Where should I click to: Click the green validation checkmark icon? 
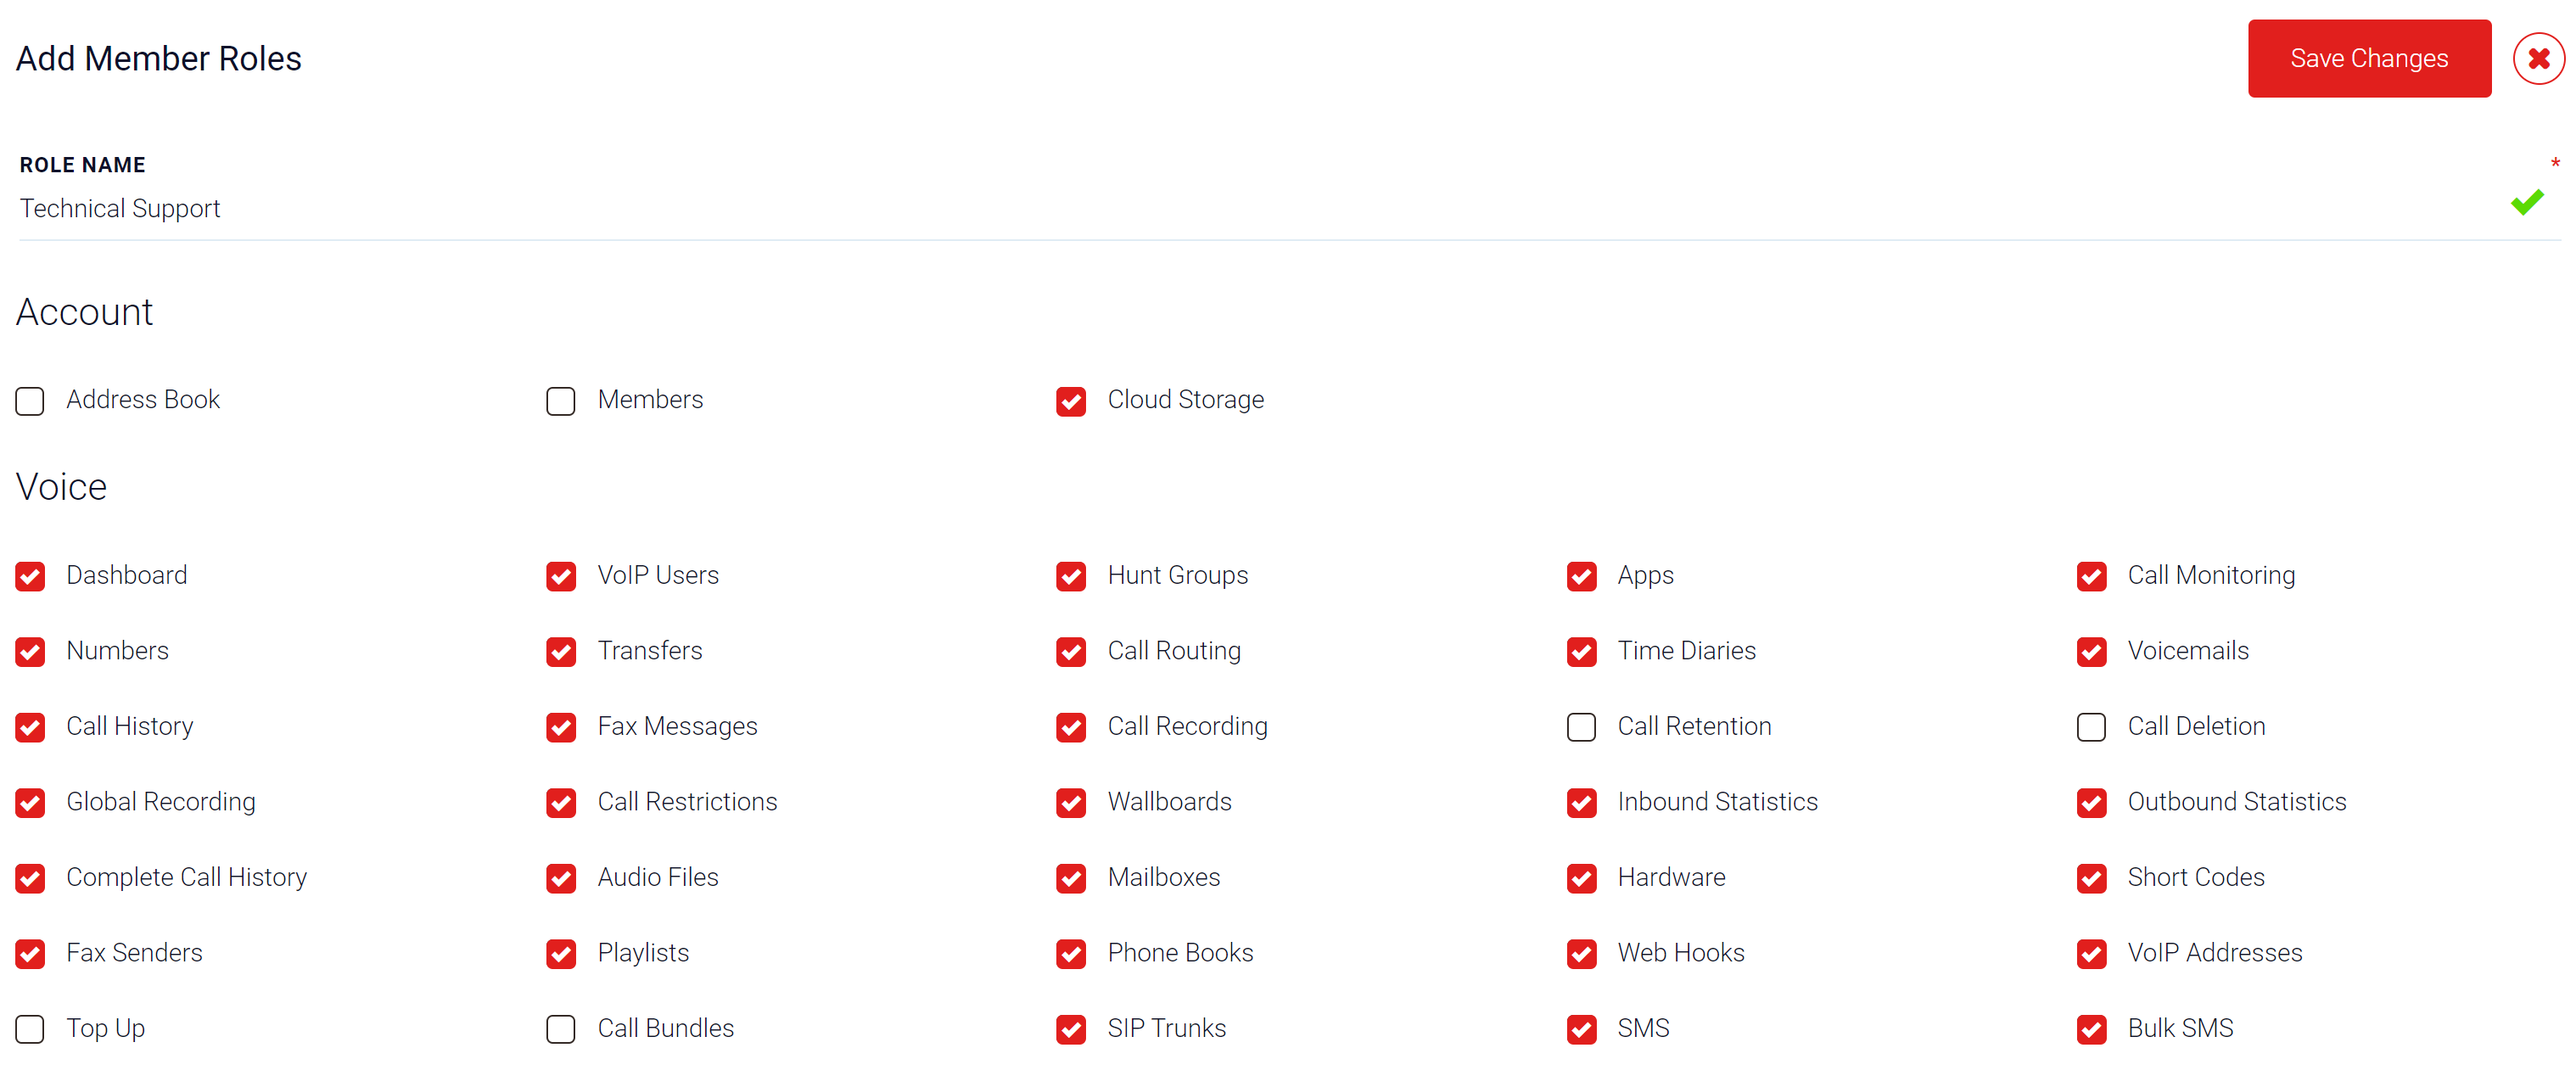click(x=2526, y=203)
